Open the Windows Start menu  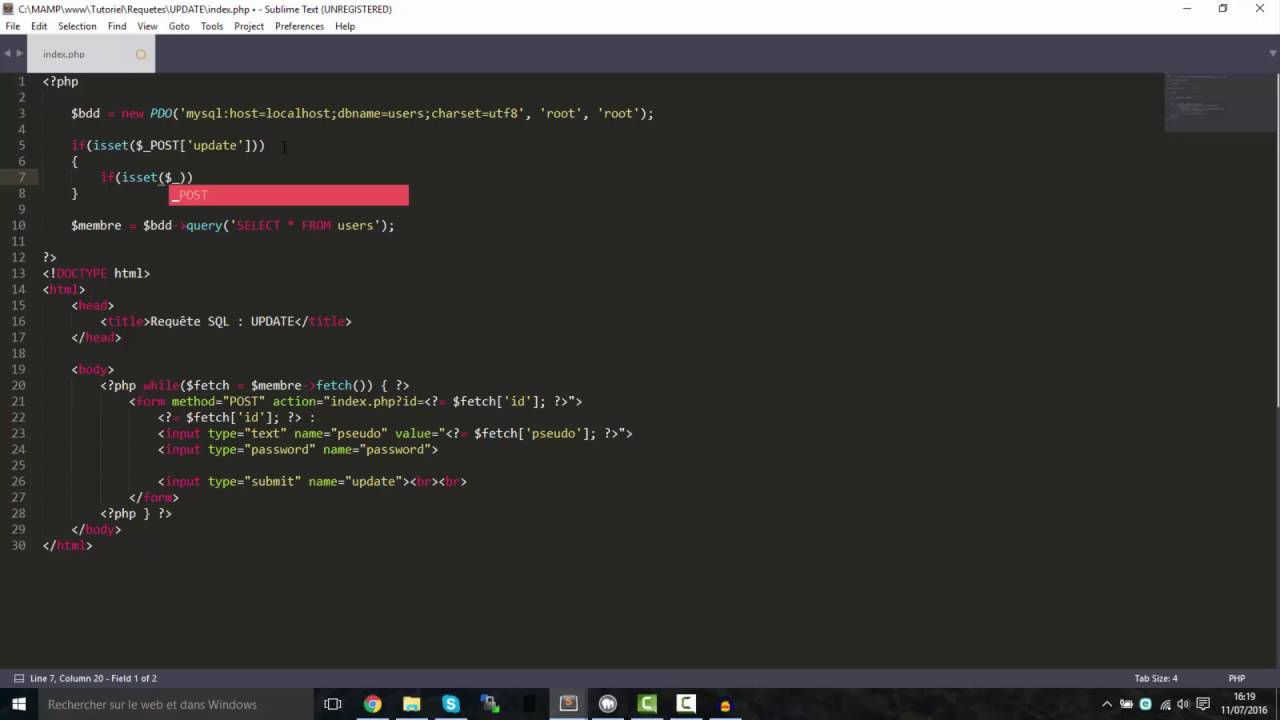[x=19, y=704]
